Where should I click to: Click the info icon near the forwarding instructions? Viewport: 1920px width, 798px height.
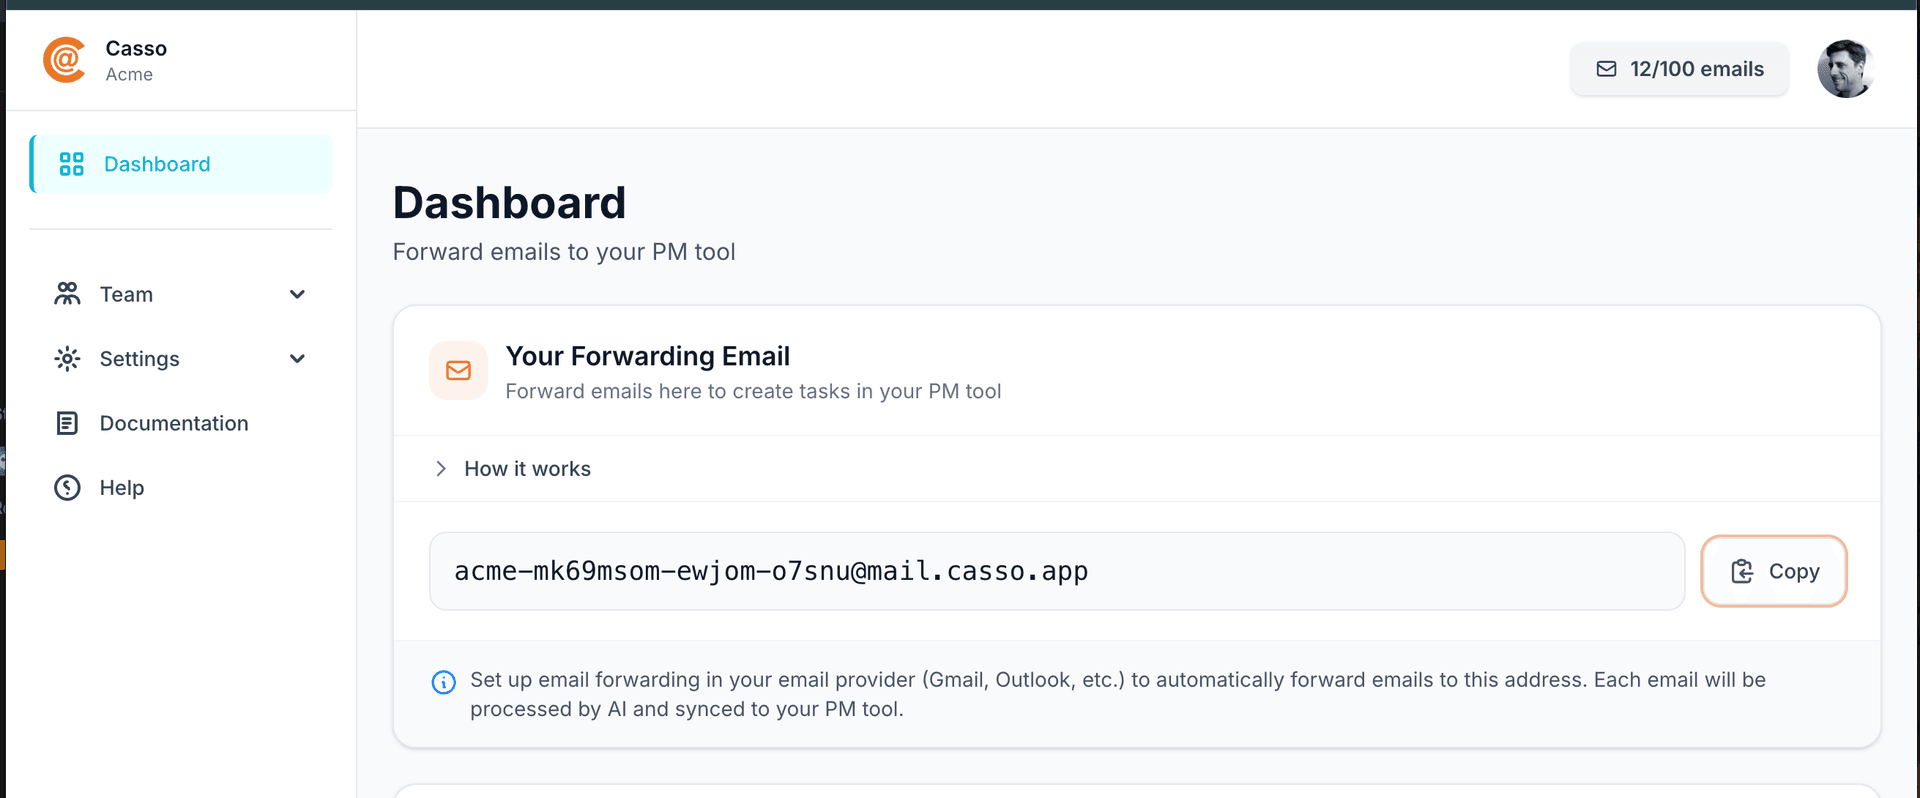click(443, 682)
